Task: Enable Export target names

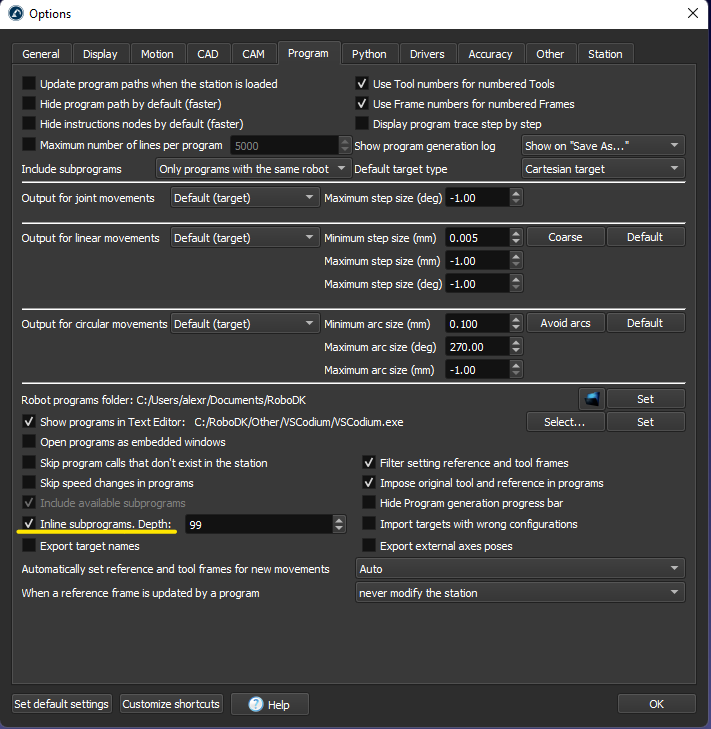Action: point(29,545)
